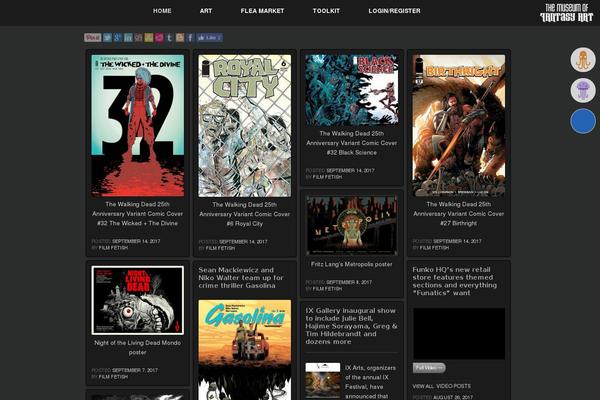Open the Birthright cover thumbnail

tap(459, 126)
